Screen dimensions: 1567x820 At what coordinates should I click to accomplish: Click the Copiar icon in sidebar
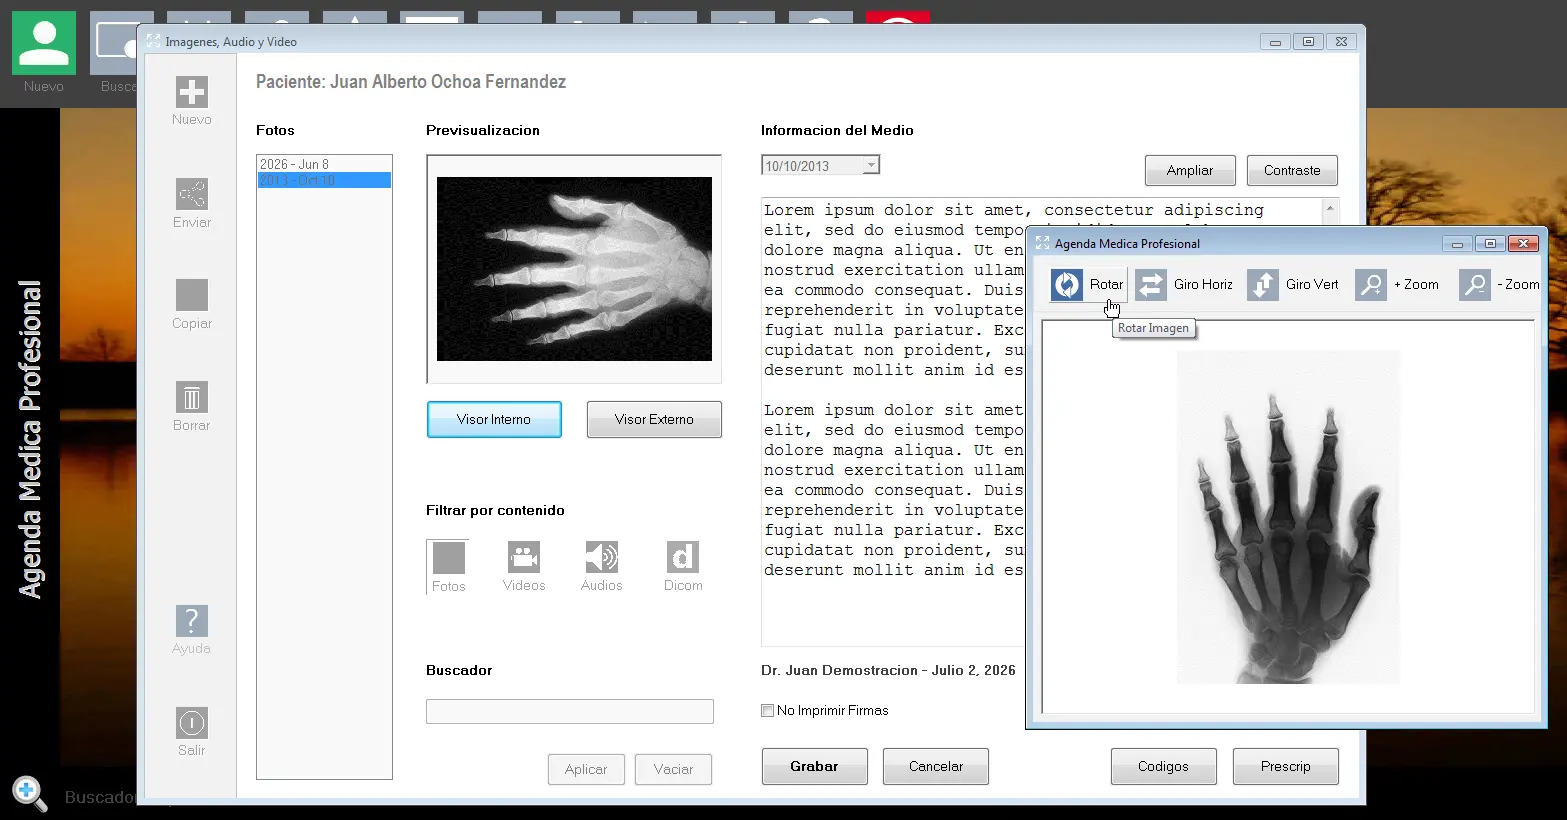tap(191, 295)
